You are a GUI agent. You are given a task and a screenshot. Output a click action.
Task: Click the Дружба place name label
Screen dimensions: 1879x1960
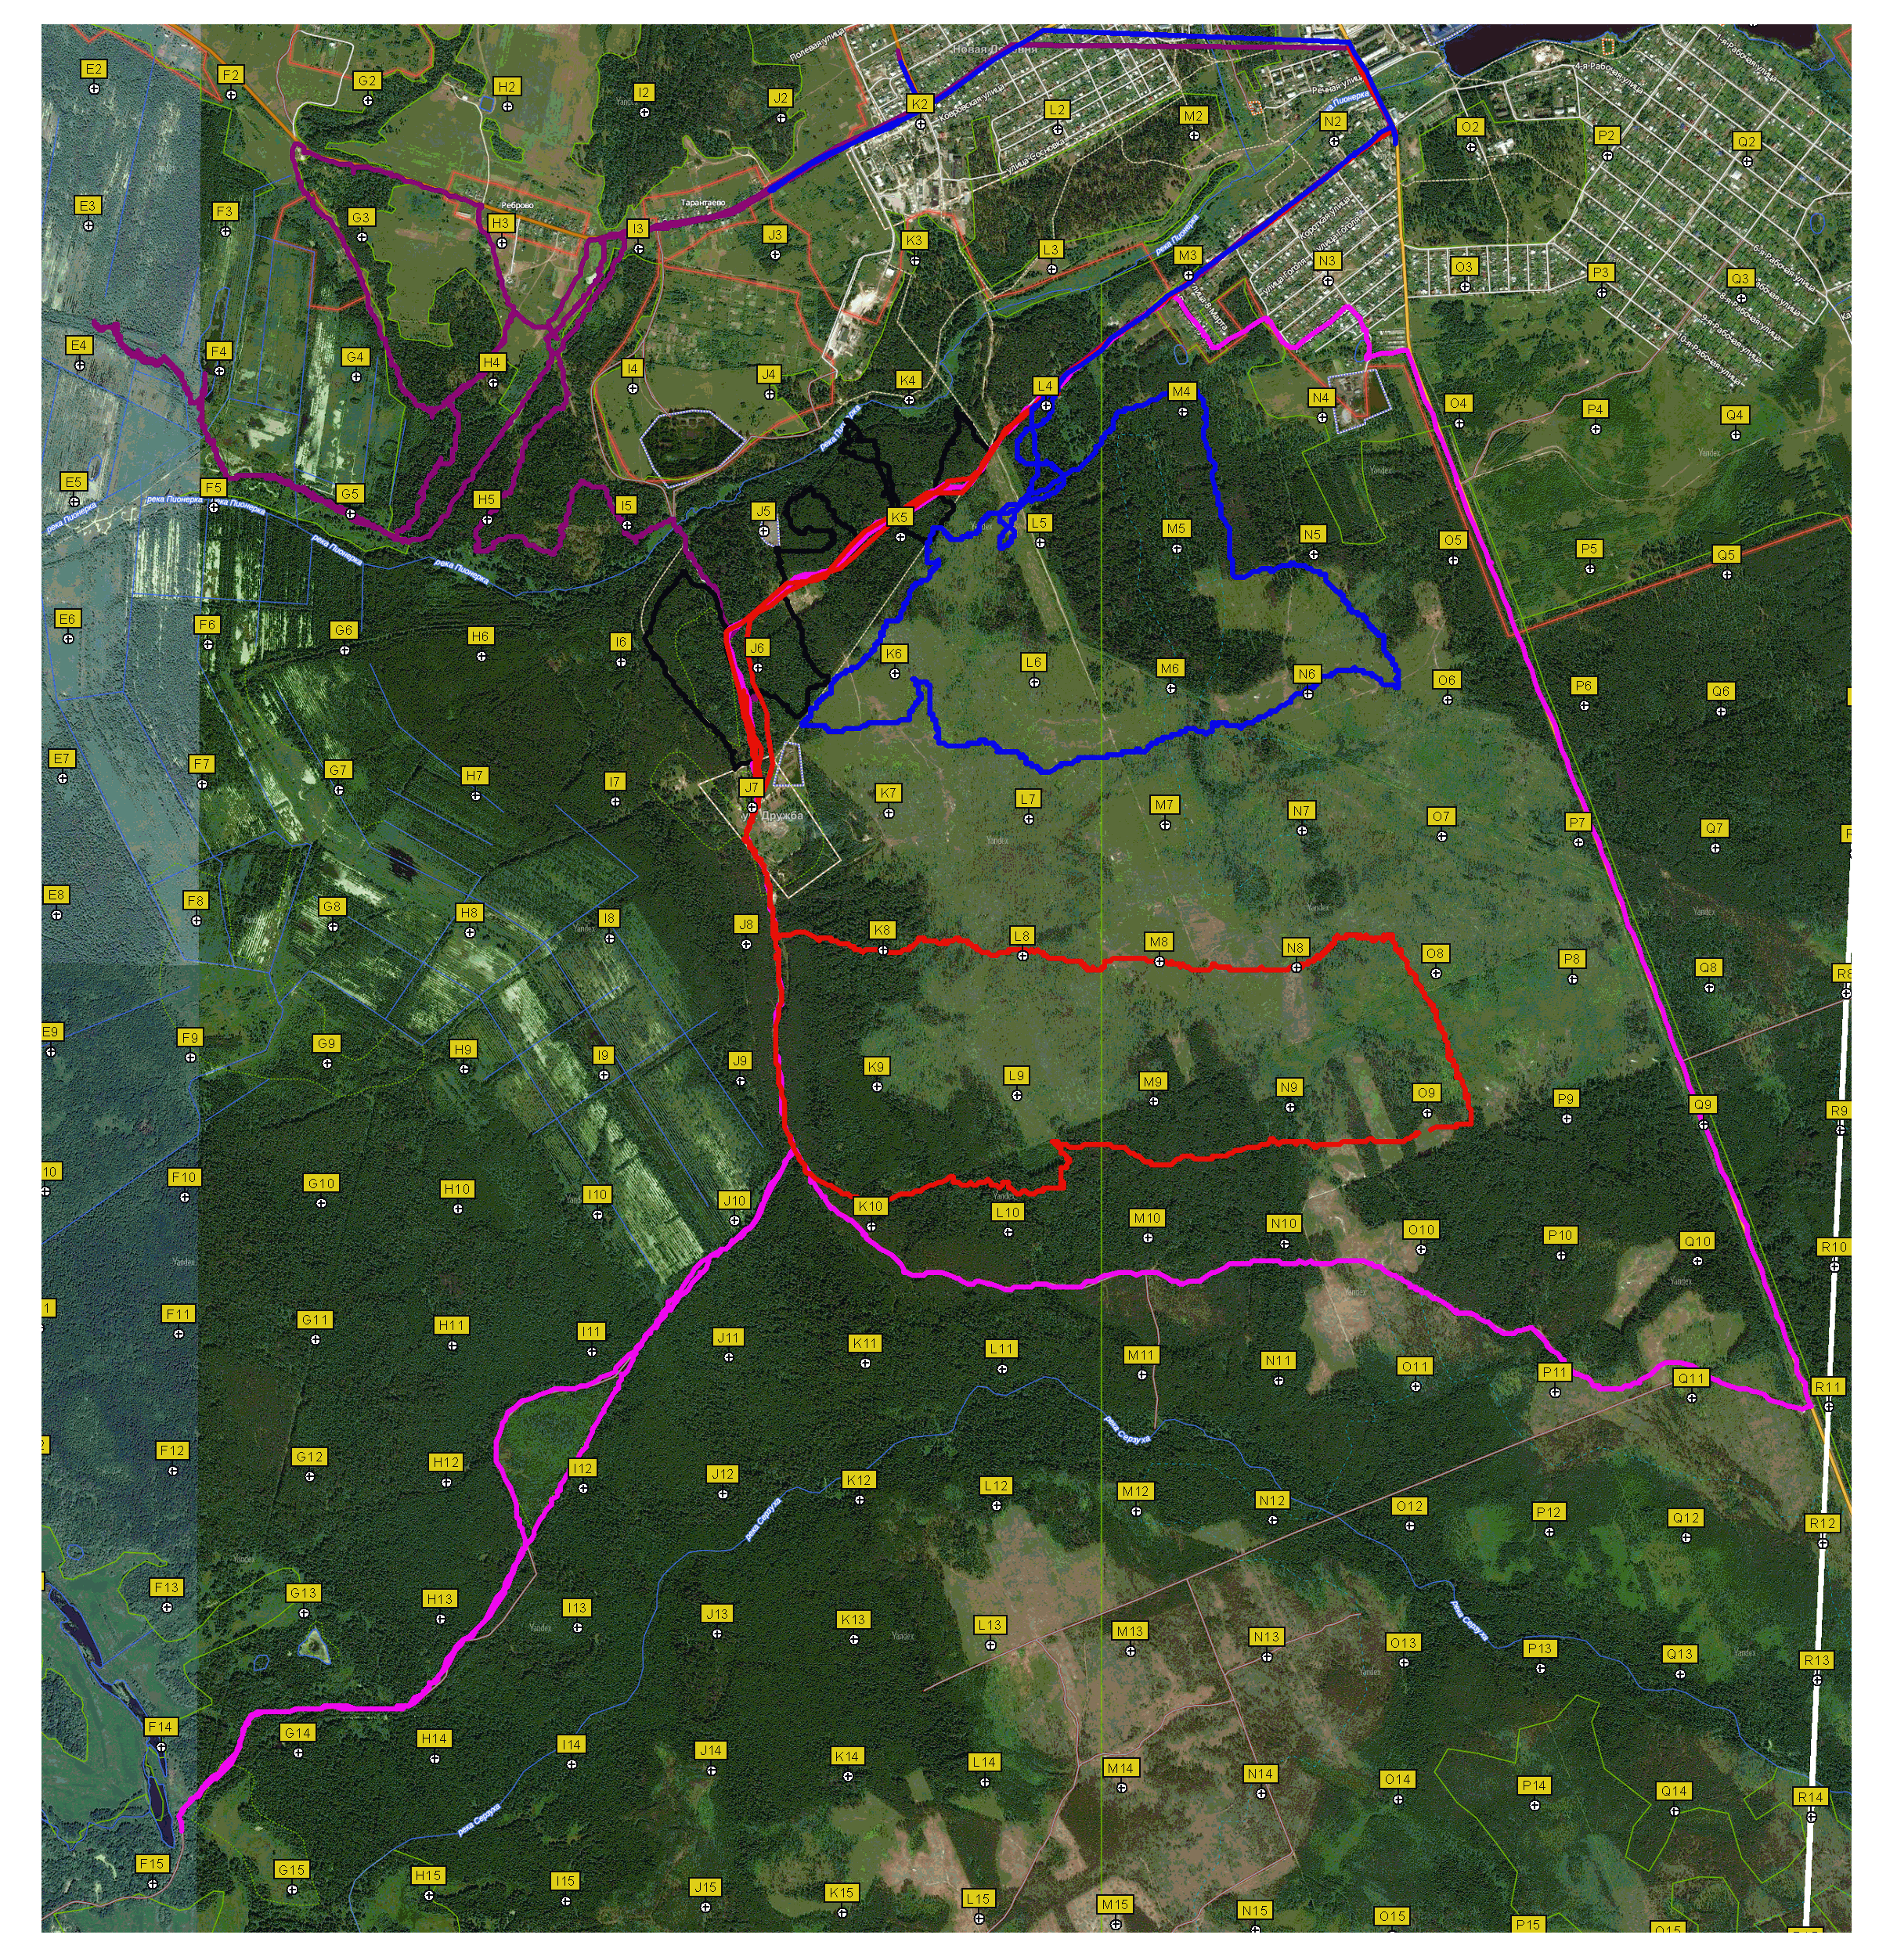(x=782, y=816)
